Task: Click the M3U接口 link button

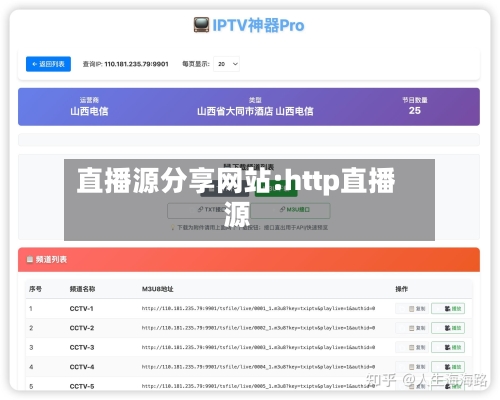Action: pos(290,210)
